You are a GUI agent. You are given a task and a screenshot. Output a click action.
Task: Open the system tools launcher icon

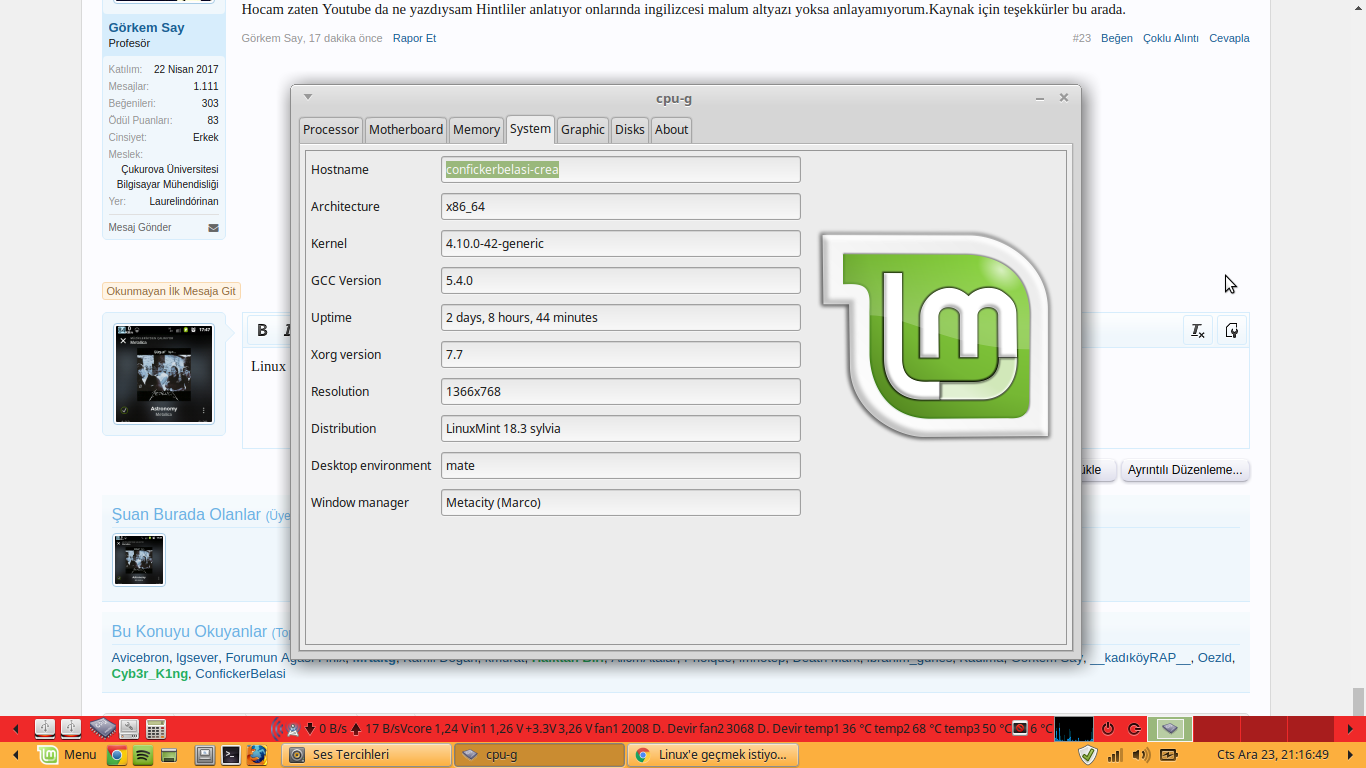pyautogui.click(x=128, y=728)
